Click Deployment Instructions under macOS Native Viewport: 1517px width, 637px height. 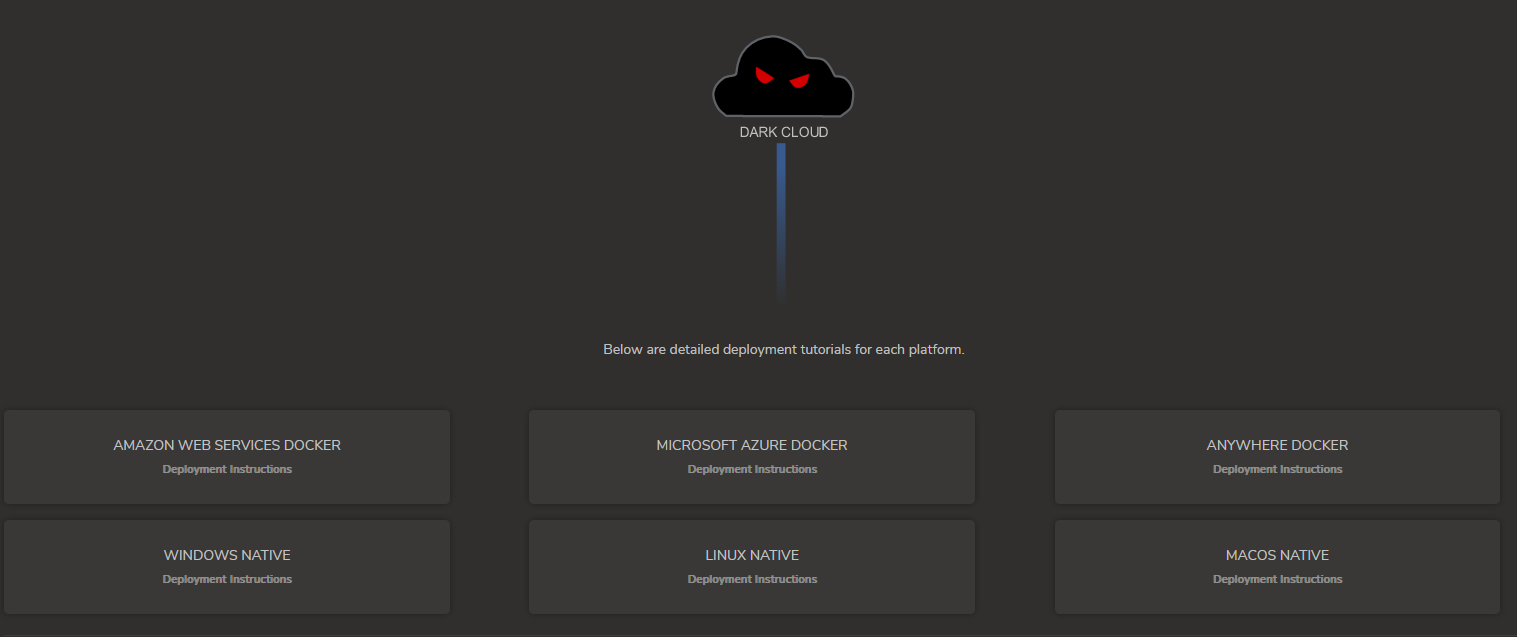[x=1277, y=580]
